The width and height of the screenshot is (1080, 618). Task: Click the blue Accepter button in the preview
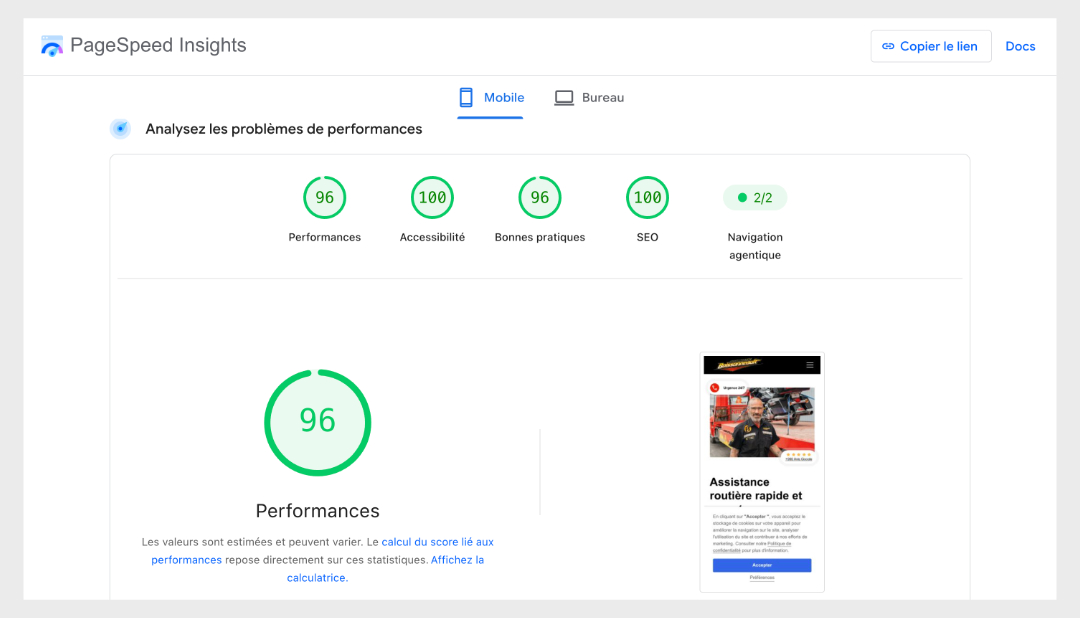762,565
